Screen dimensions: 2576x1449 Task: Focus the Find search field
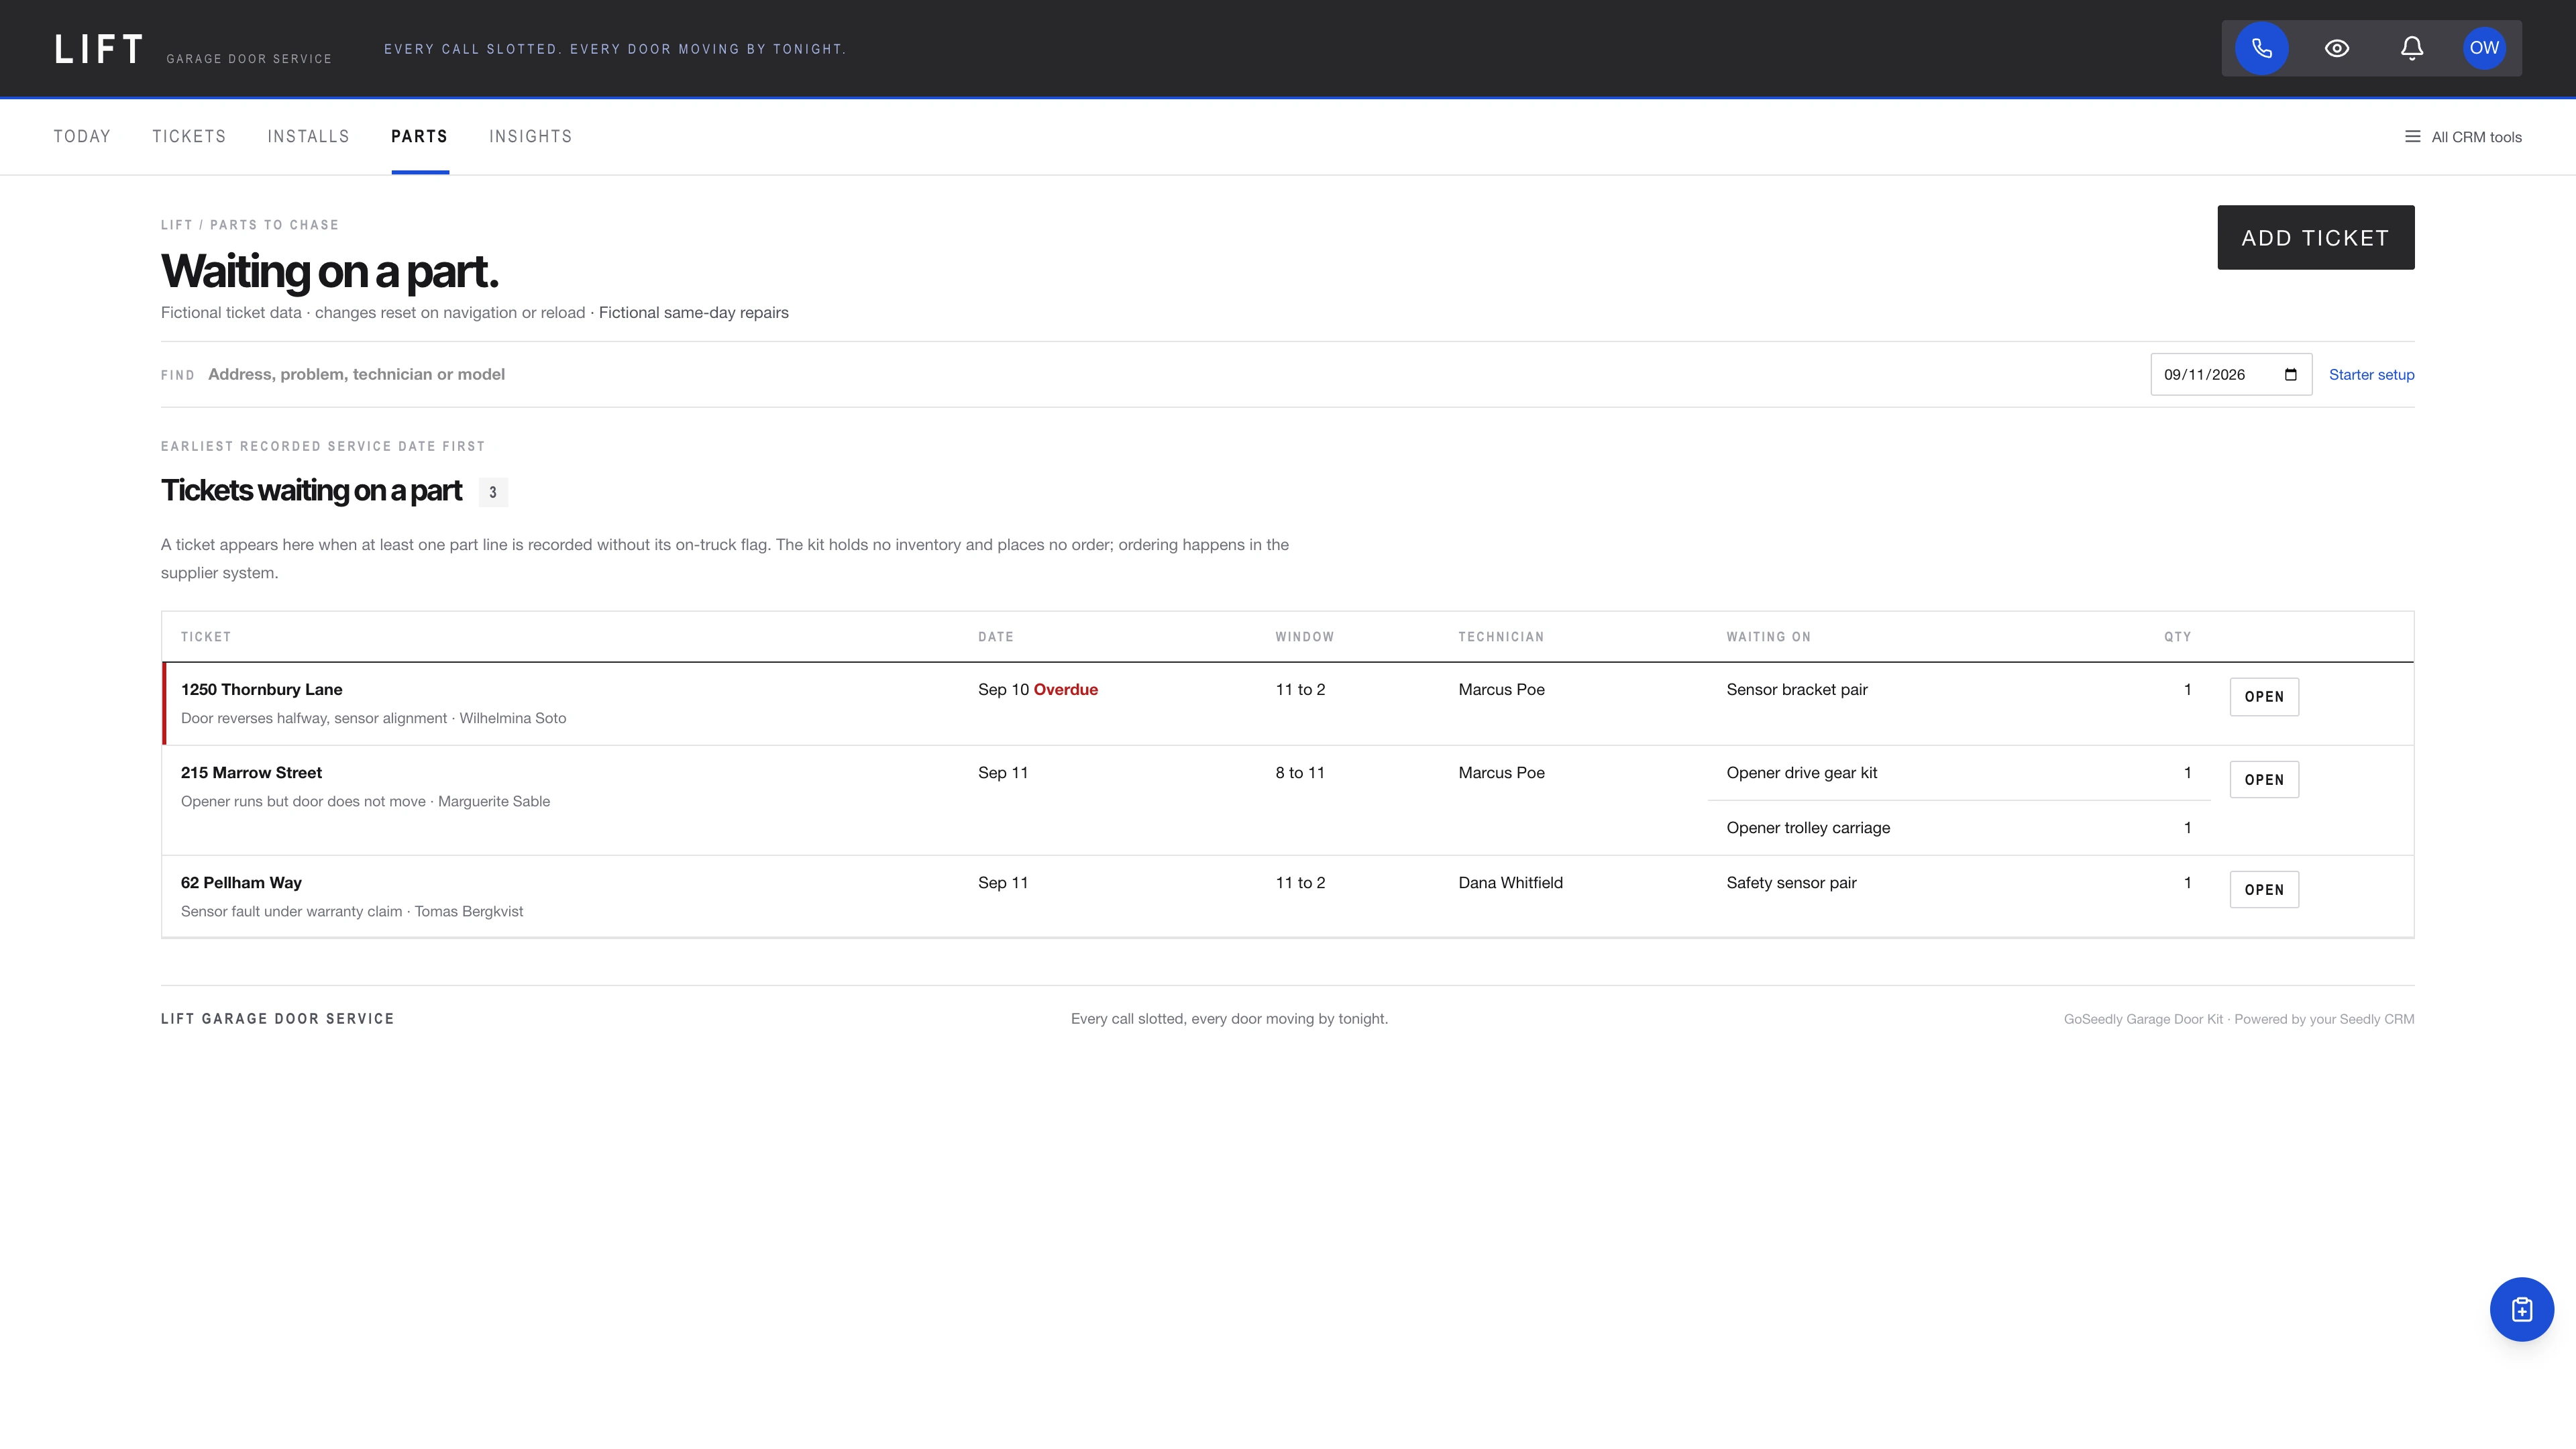click(1170, 375)
